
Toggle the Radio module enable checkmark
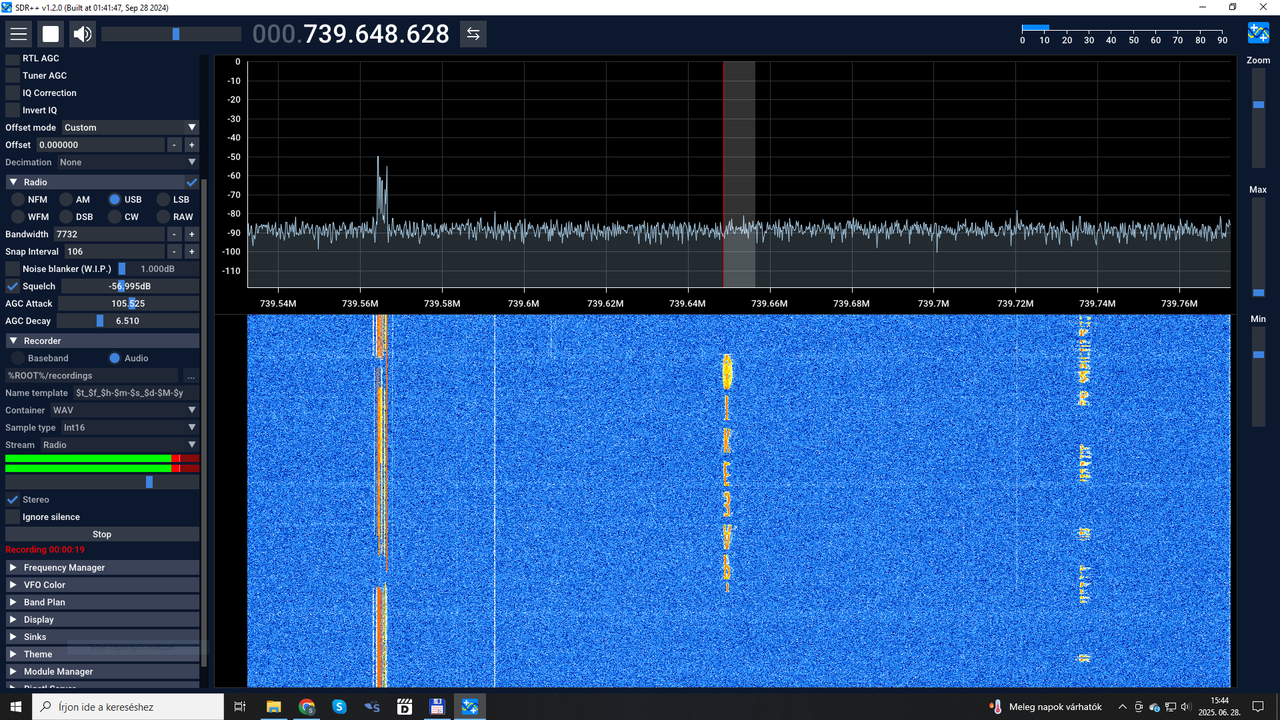click(192, 182)
